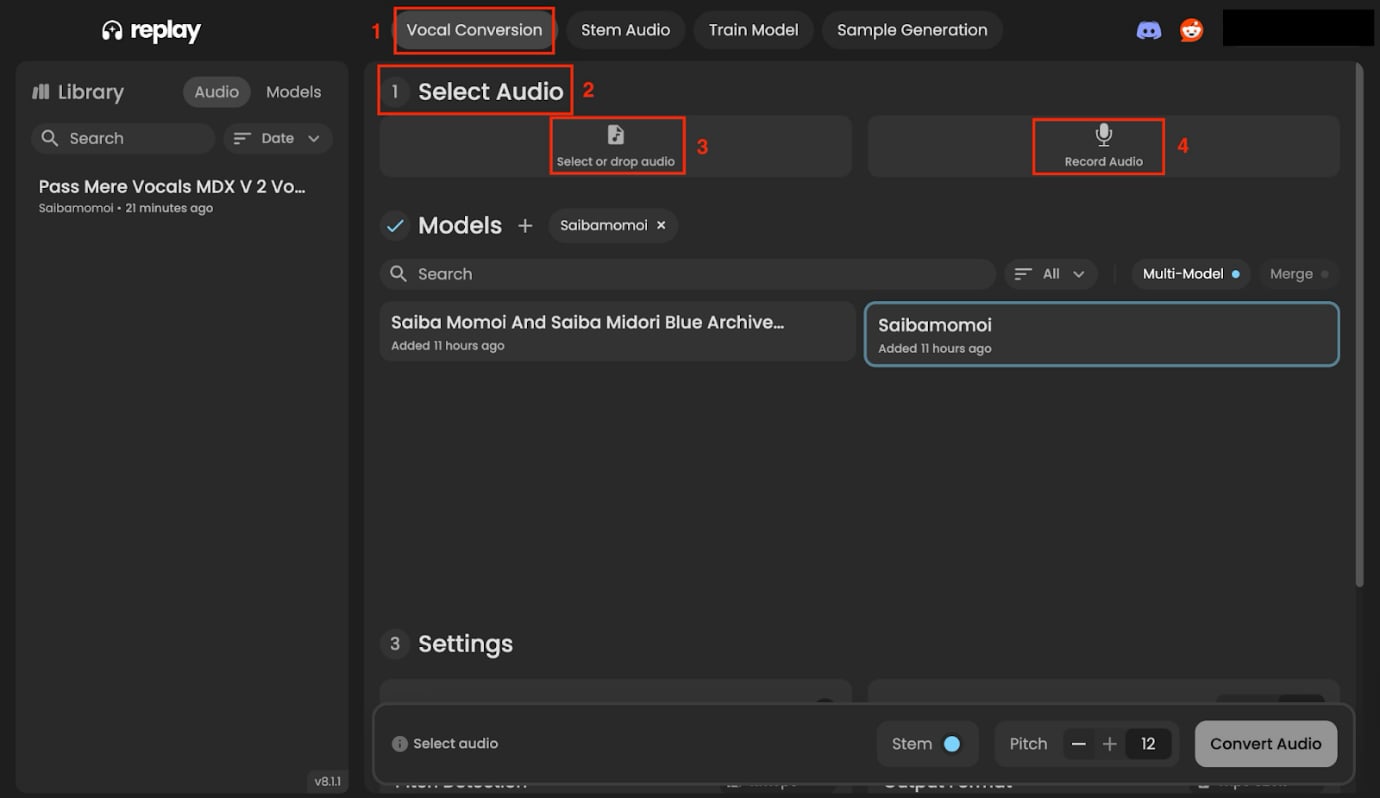Screen dimensions: 1380x798
Task: Click the Convert Audio button
Action: point(1265,744)
